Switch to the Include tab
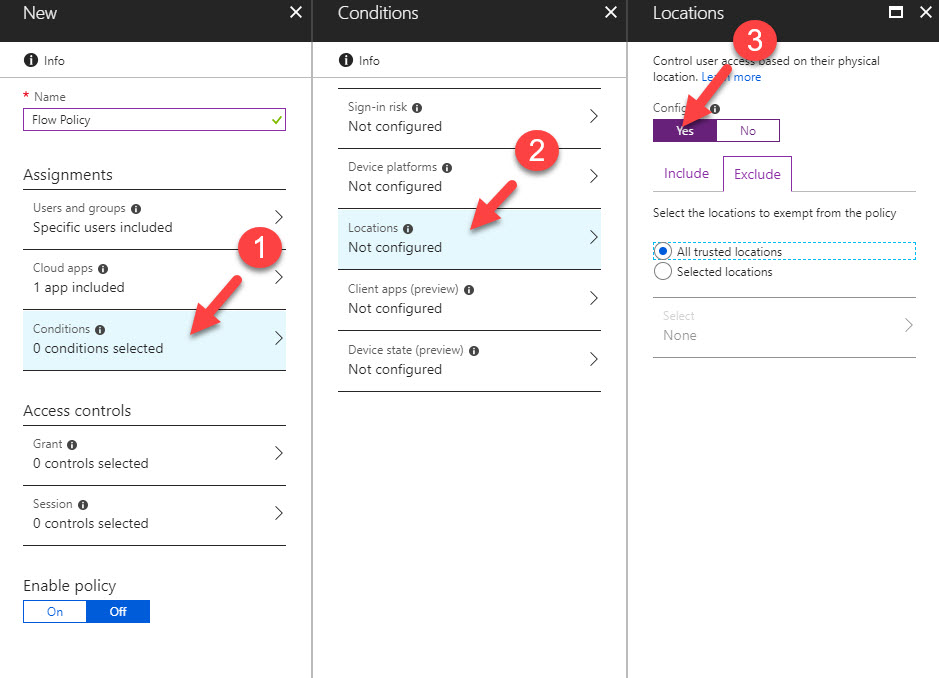This screenshot has width=939, height=678. click(686, 174)
